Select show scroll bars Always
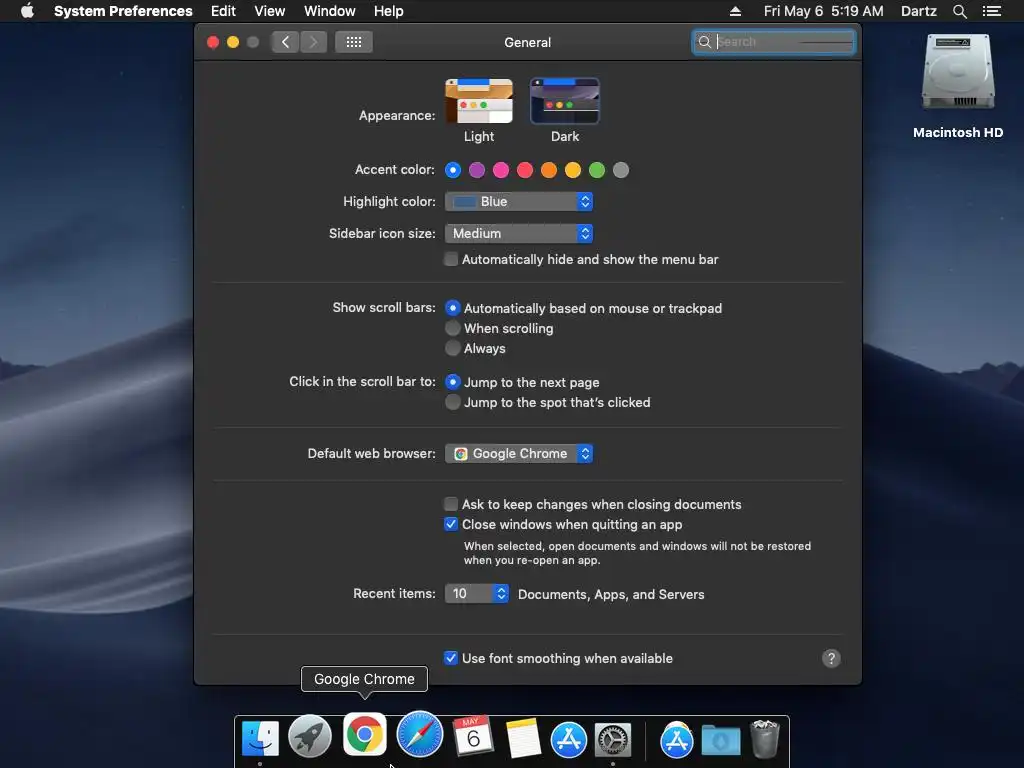The height and width of the screenshot is (768, 1024). coord(453,348)
